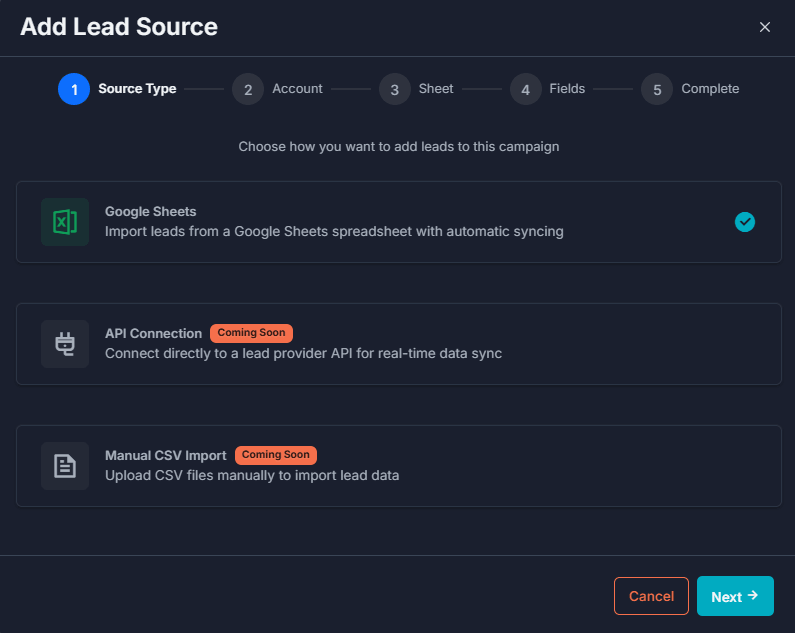
Task: Jump to step 4 circle, Fields
Action: click(x=526, y=89)
